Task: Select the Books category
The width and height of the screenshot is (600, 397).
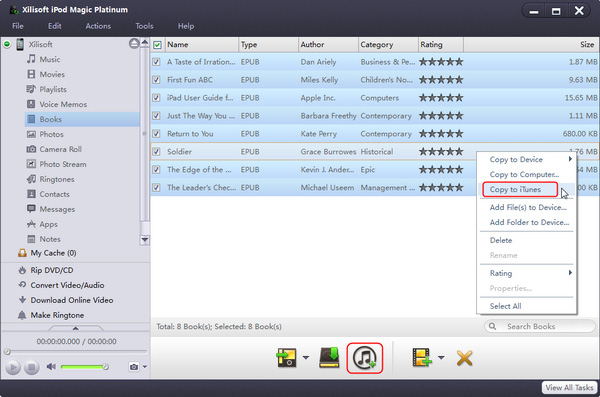Action: pos(82,119)
